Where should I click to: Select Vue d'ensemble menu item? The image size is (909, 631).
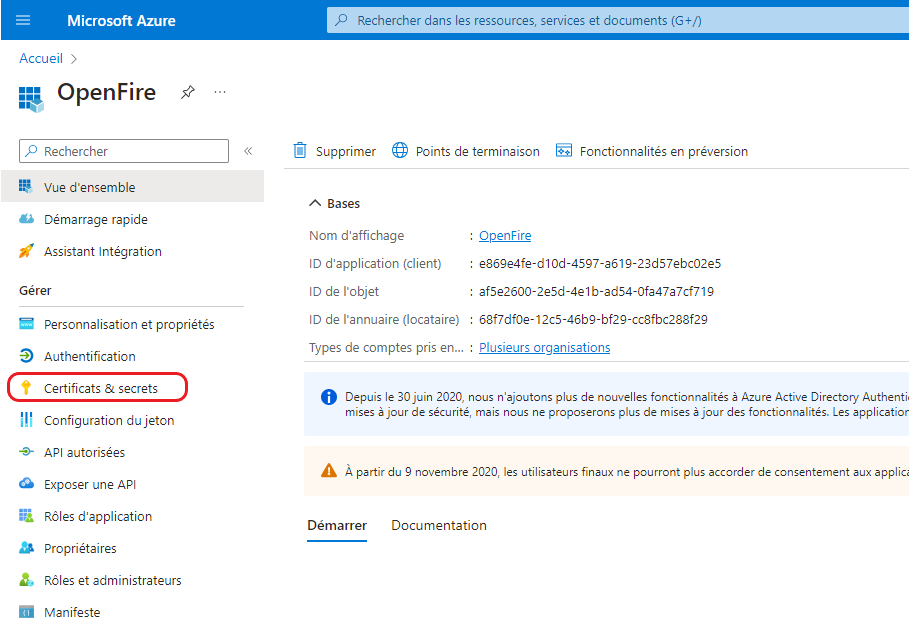click(133, 186)
